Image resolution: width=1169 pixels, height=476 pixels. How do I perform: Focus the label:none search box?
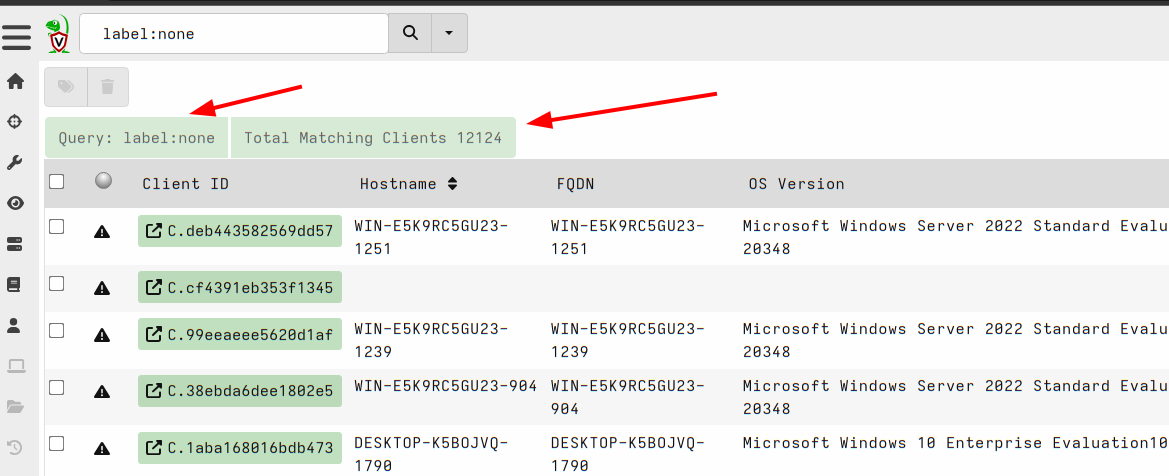[x=235, y=34]
